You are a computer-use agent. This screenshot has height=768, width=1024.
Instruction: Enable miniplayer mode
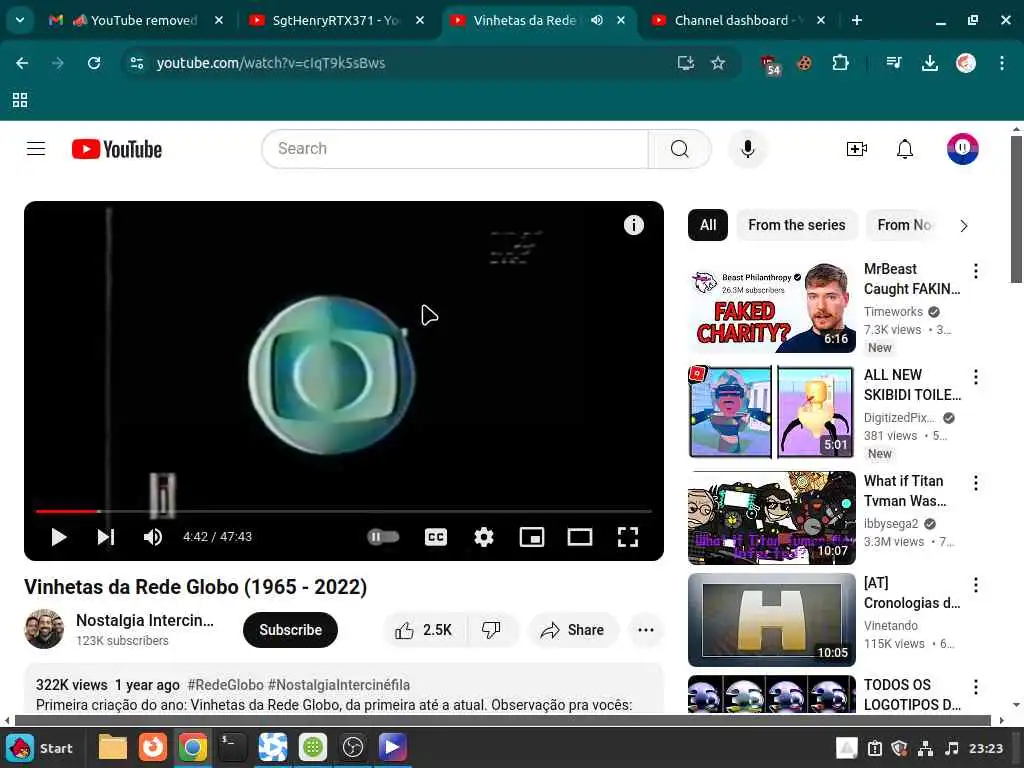[532, 537]
